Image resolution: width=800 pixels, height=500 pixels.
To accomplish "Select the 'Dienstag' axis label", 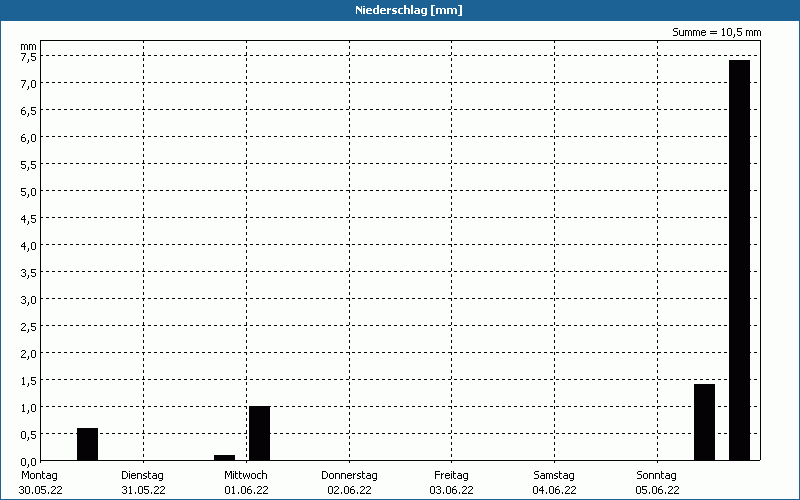I will pyautogui.click(x=142, y=475).
